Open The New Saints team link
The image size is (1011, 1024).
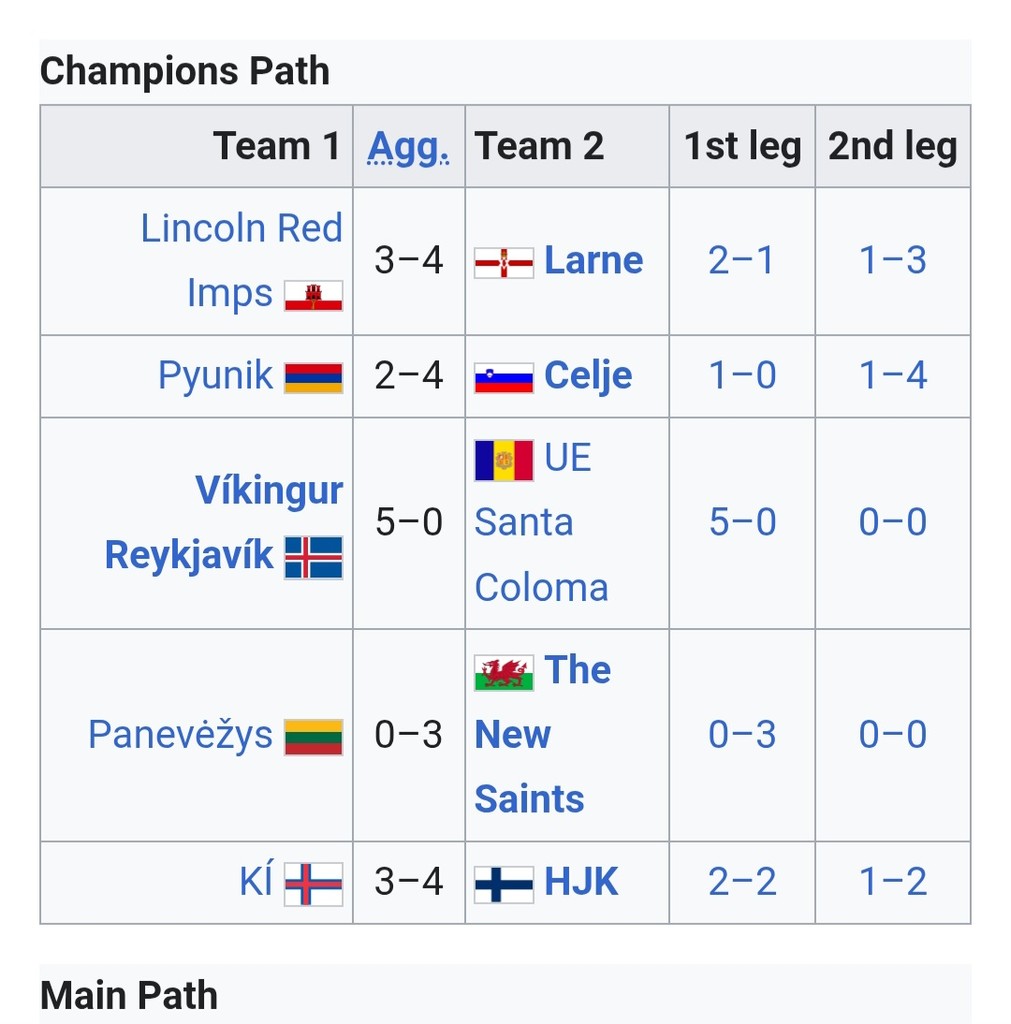(543, 734)
